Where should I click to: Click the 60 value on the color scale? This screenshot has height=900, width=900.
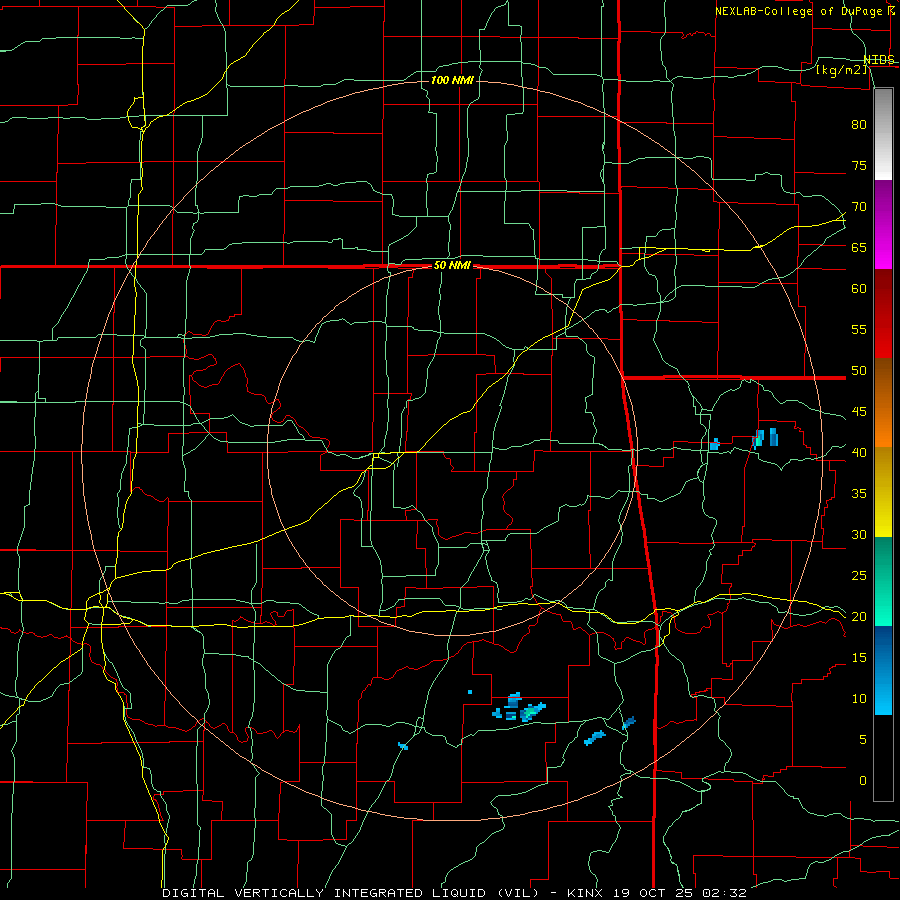point(859,288)
